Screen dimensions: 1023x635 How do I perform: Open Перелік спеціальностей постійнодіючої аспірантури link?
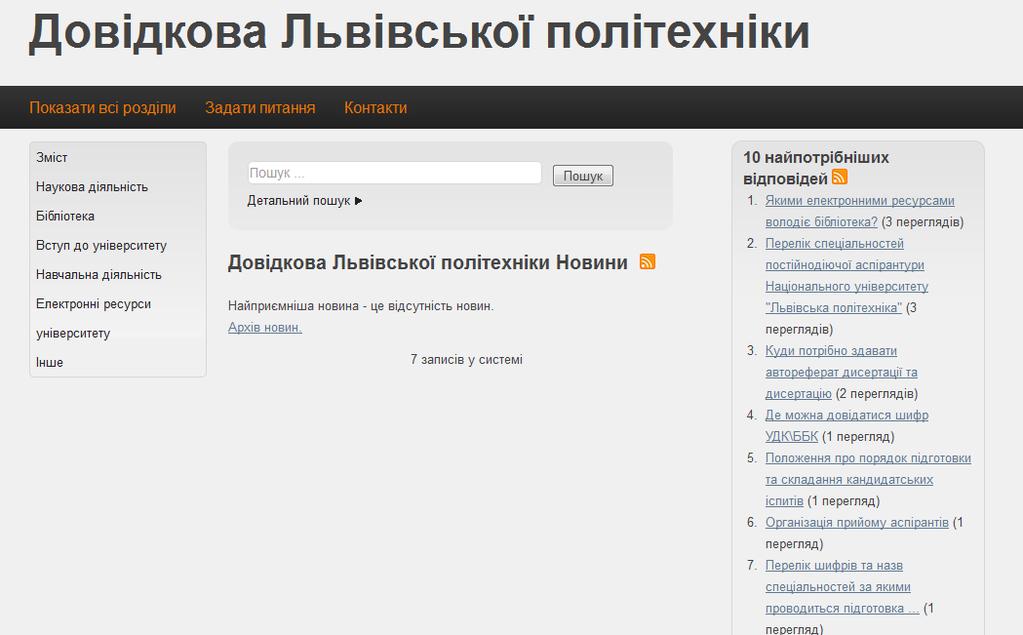point(847,275)
